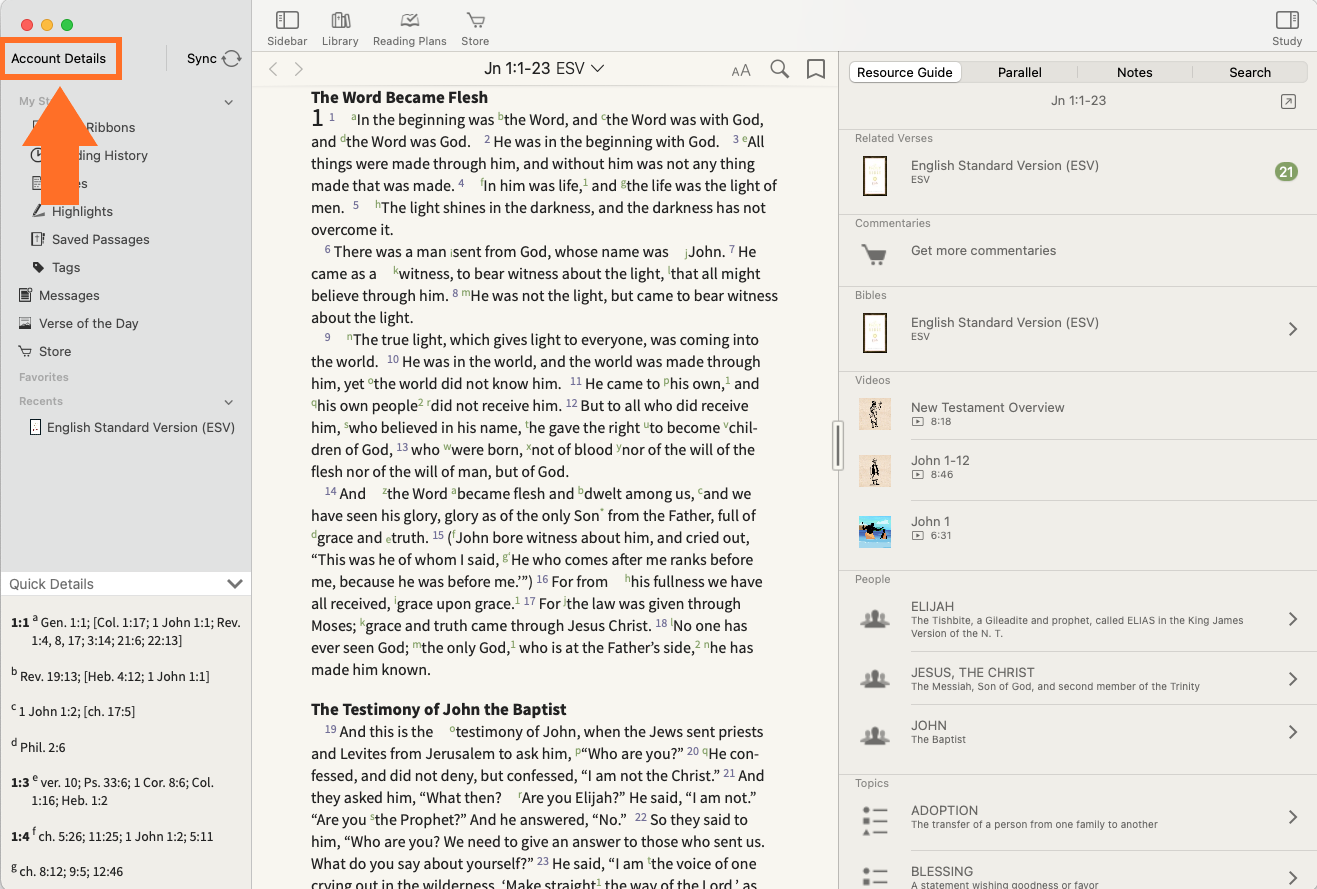
Task: Play the John 1 video thumbnail
Action: [875, 532]
